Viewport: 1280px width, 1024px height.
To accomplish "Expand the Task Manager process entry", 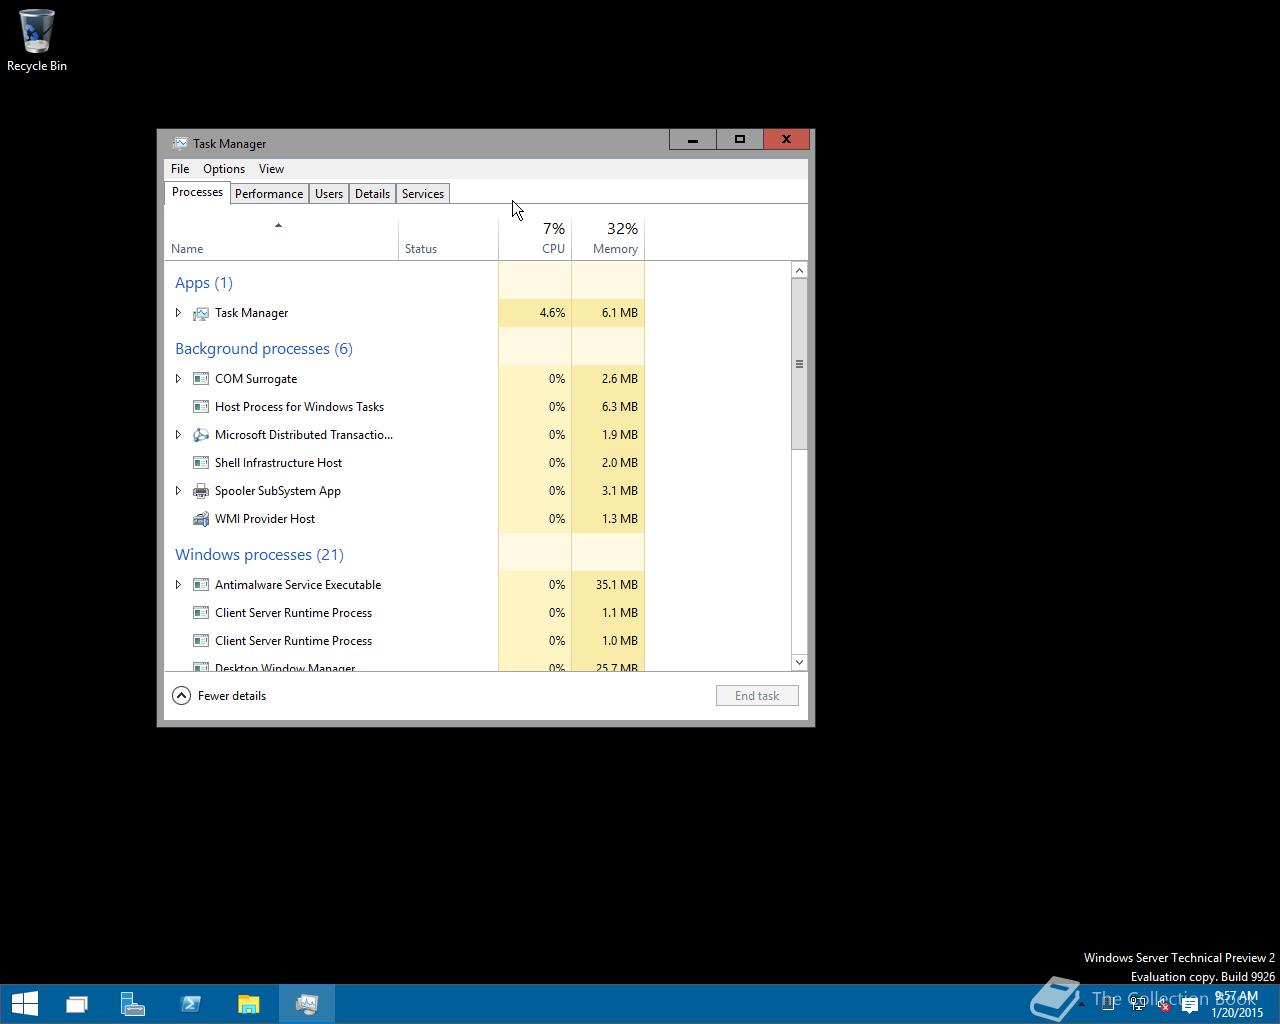I will (x=178, y=313).
